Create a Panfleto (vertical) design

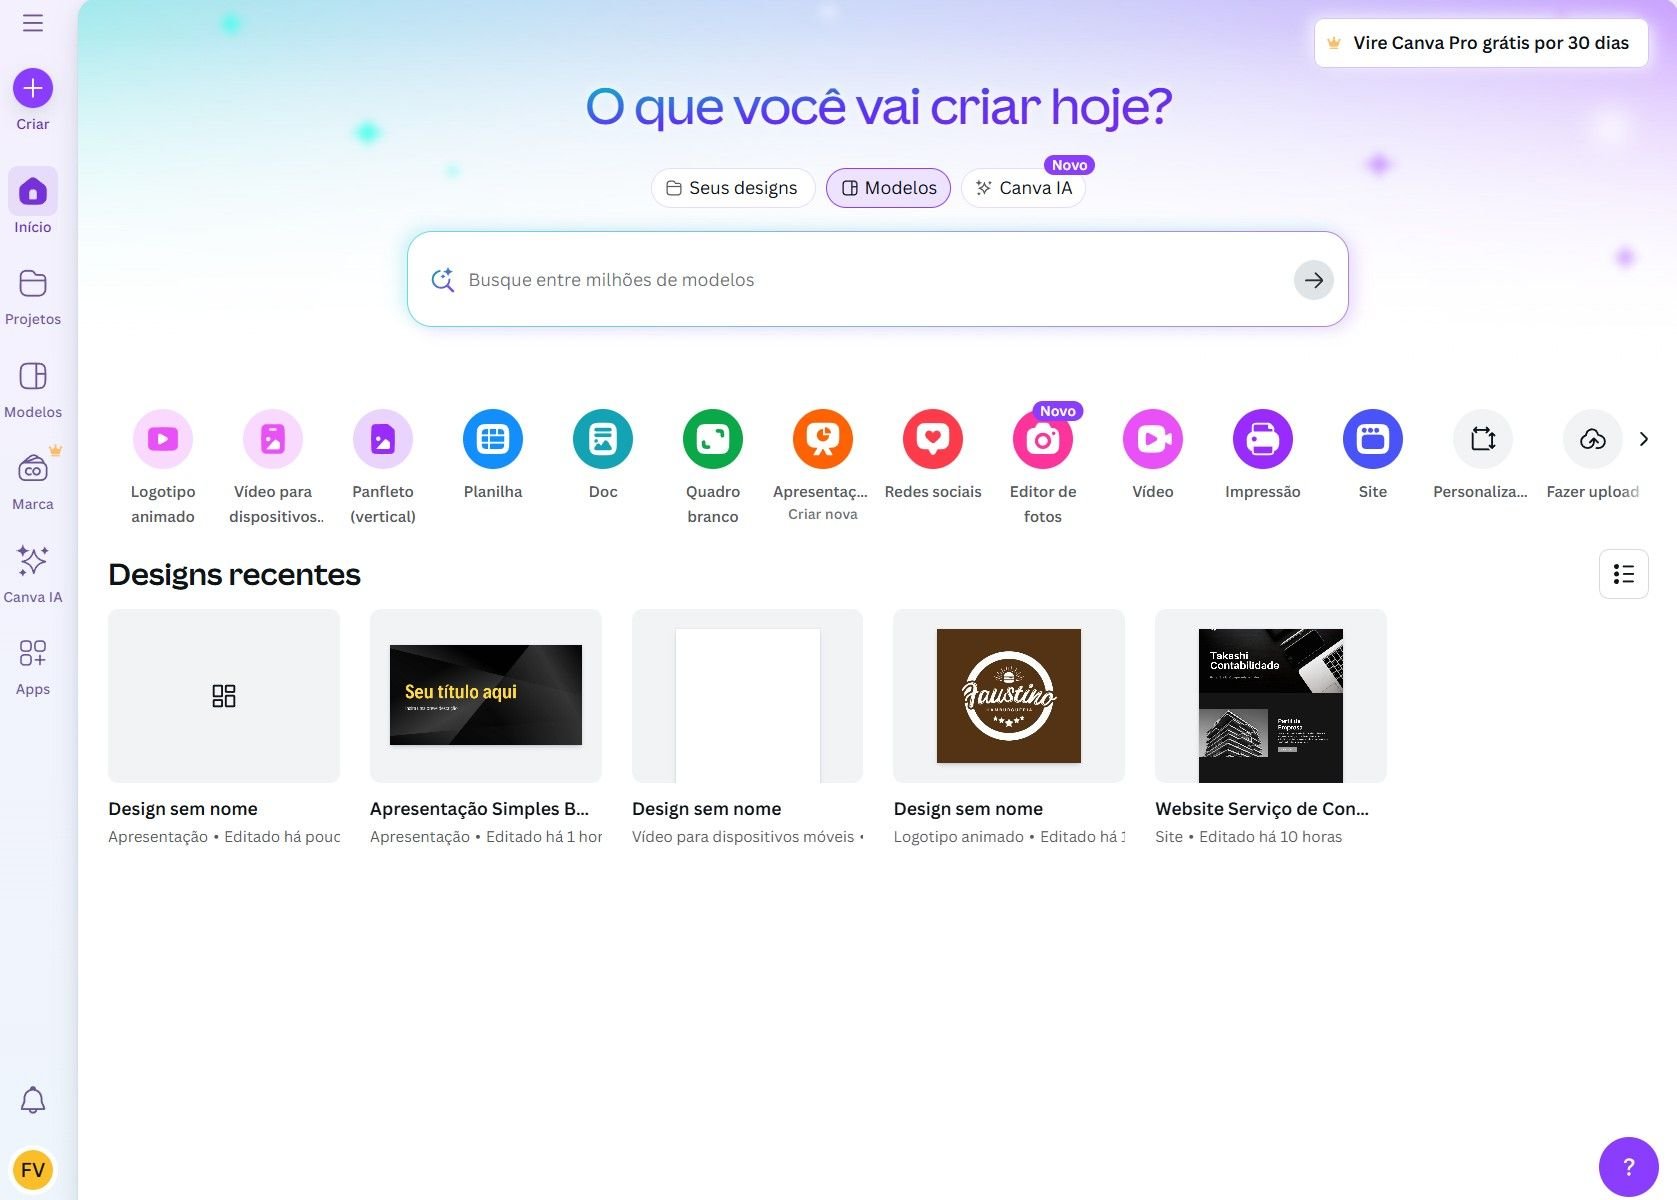(383, 439)
